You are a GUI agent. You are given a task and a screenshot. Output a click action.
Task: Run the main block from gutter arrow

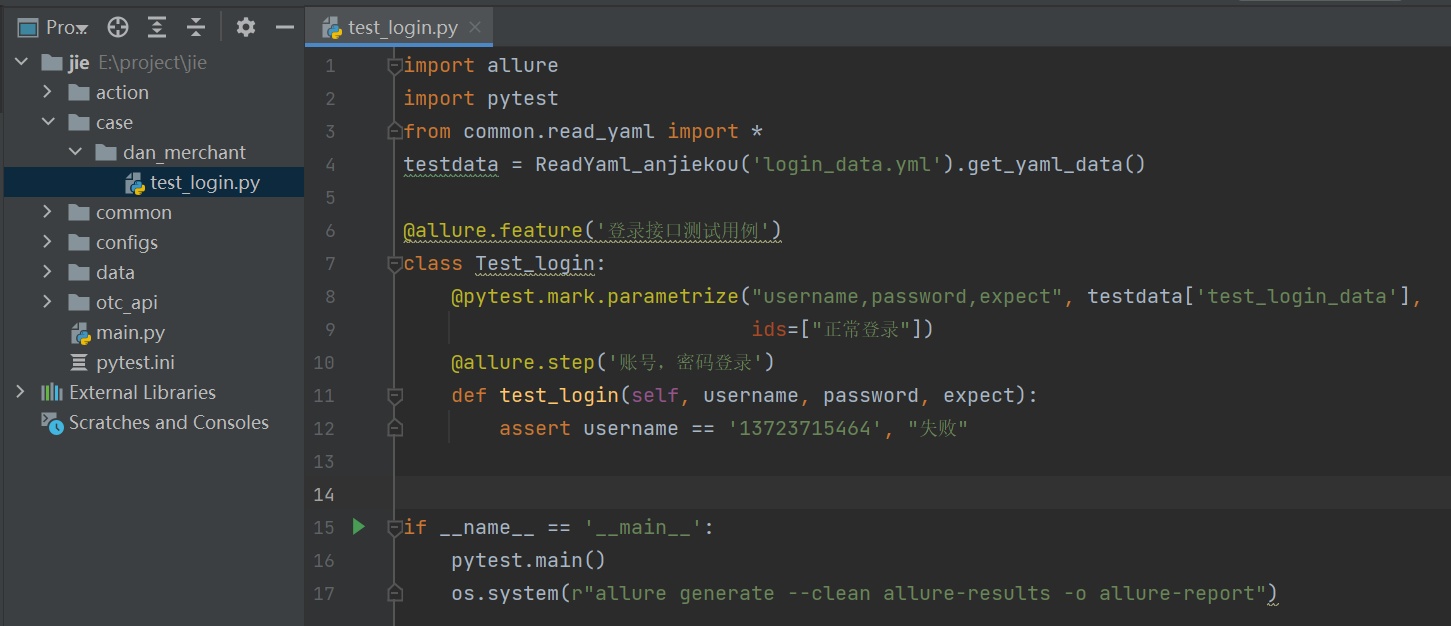coord(359,526)
